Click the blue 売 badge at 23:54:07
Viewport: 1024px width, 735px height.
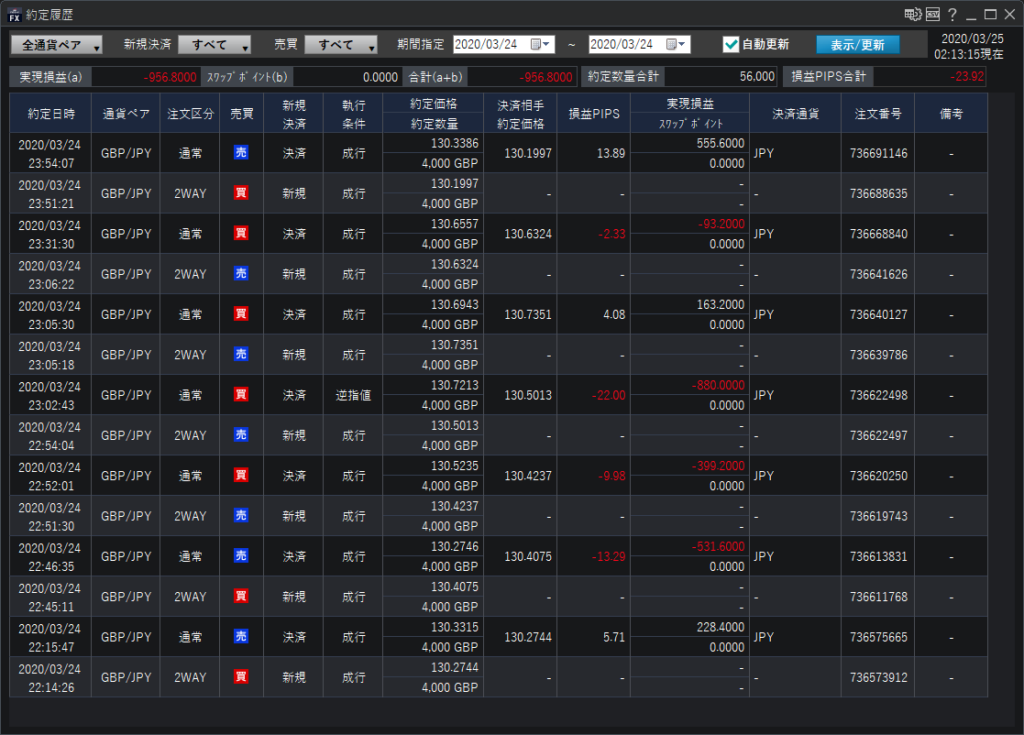[x=241, y=153]
